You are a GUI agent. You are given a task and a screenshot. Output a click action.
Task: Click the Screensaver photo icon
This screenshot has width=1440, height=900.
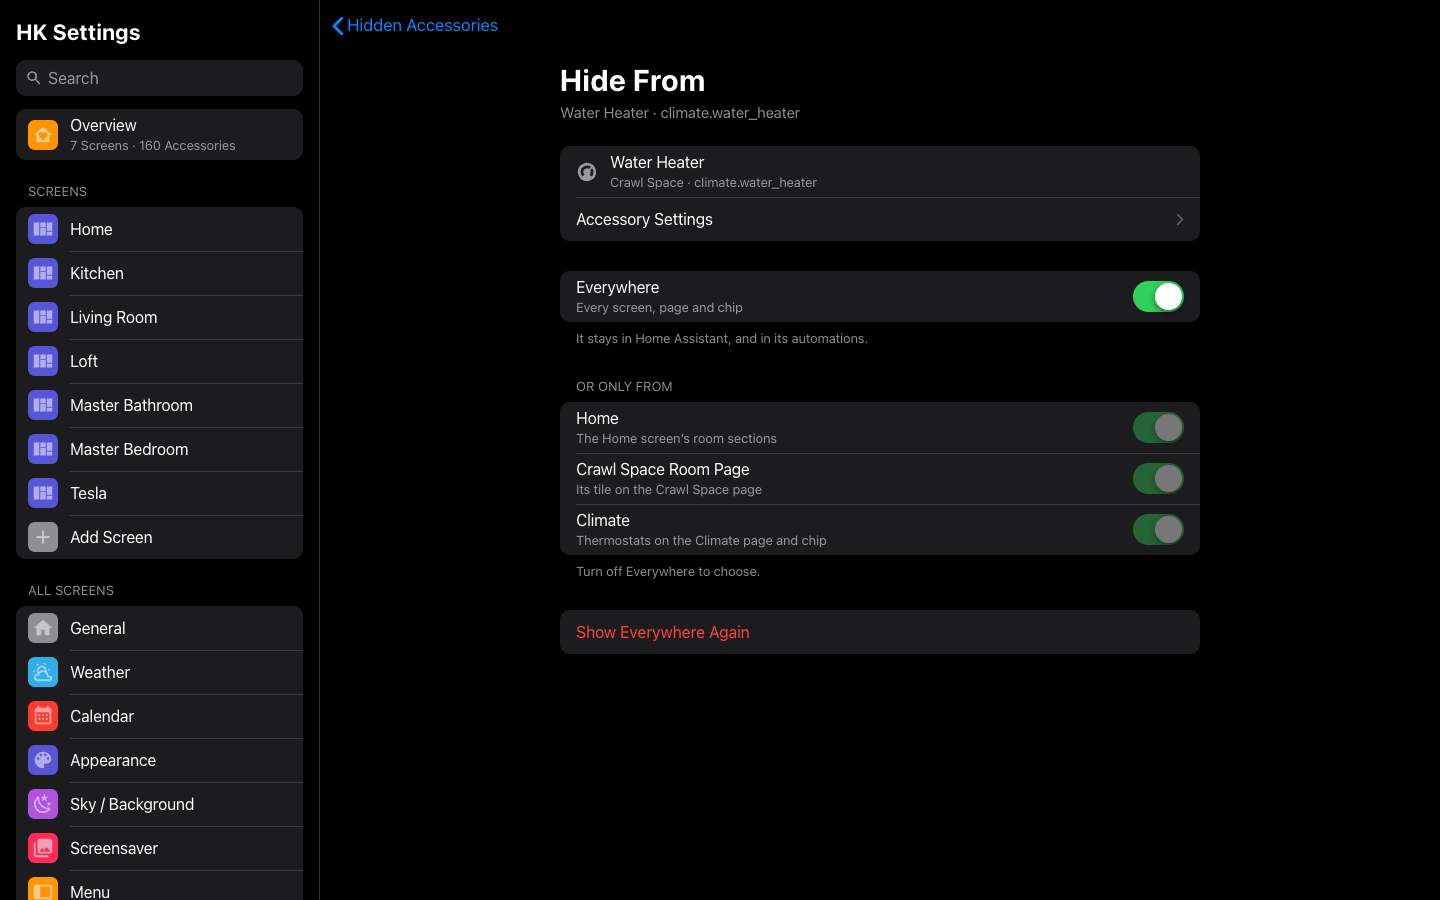(43, 848)
